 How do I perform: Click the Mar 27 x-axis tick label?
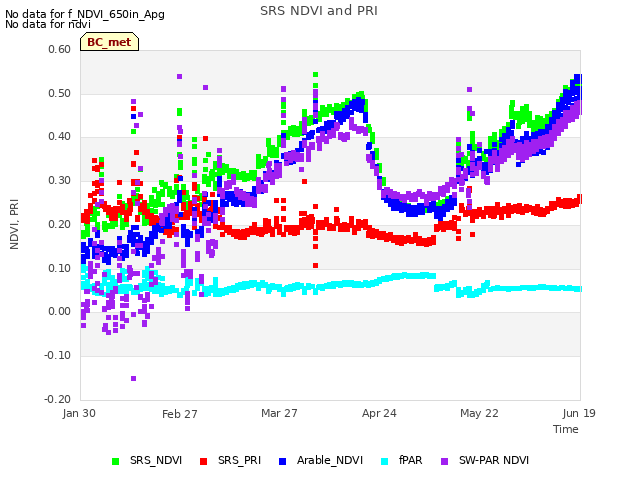279,413
